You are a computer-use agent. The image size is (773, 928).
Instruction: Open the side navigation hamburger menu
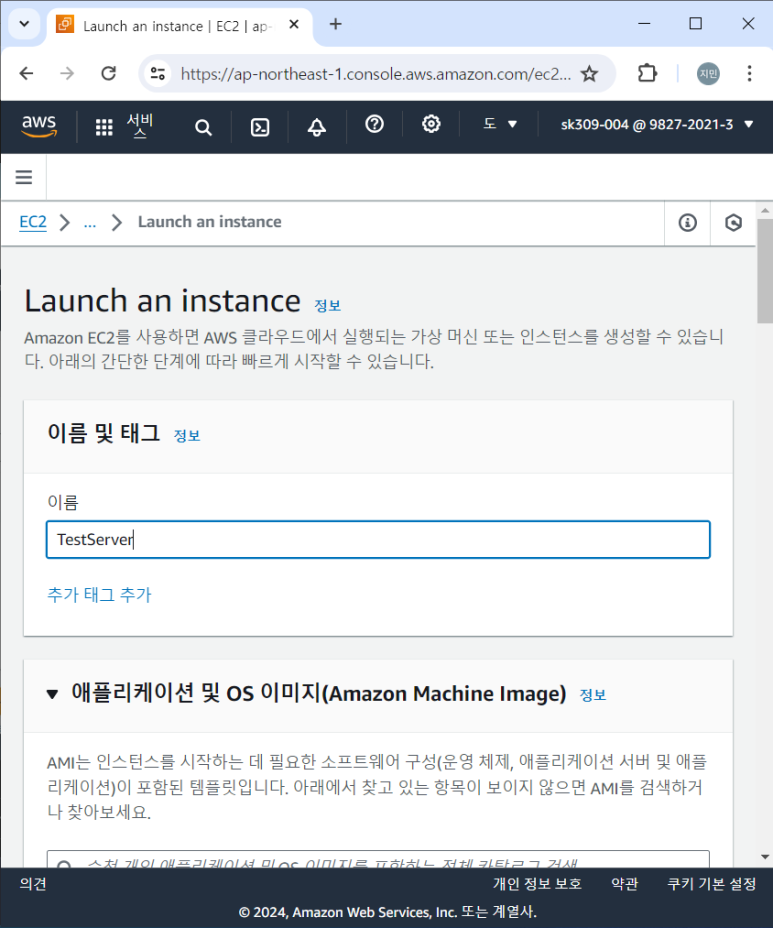pos(24,177)
